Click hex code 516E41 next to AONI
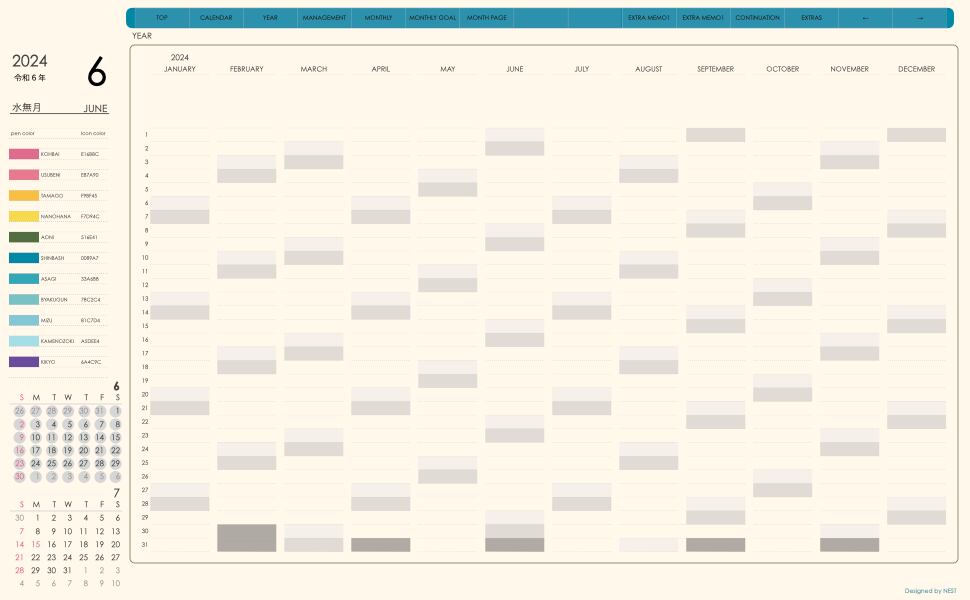 coord(89,238)
